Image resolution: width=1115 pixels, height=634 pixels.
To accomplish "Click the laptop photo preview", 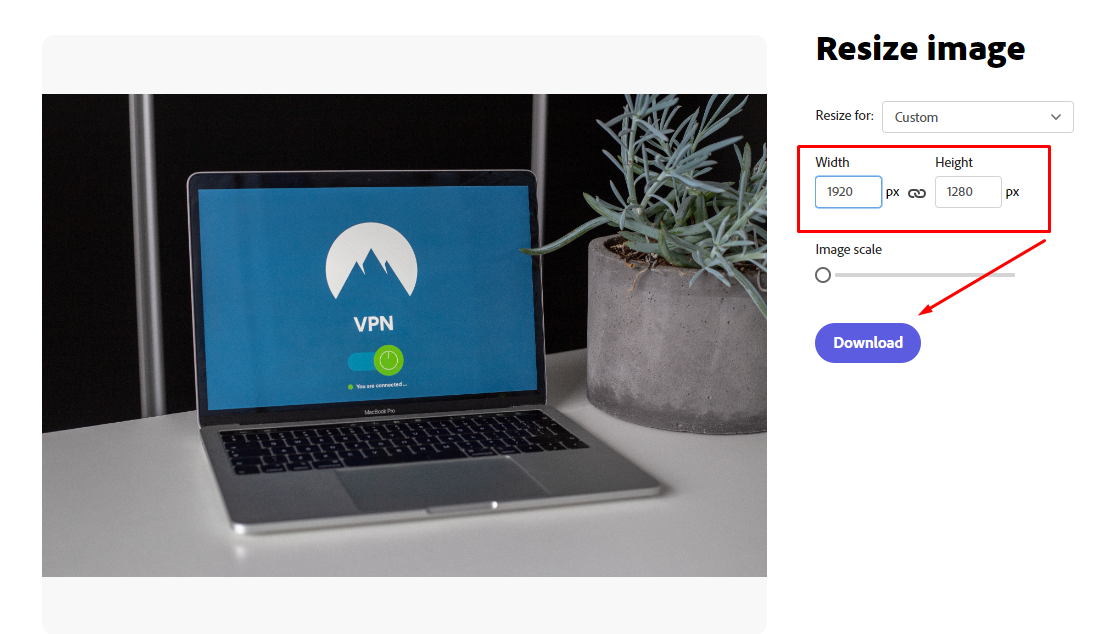I will click(404, 335).
